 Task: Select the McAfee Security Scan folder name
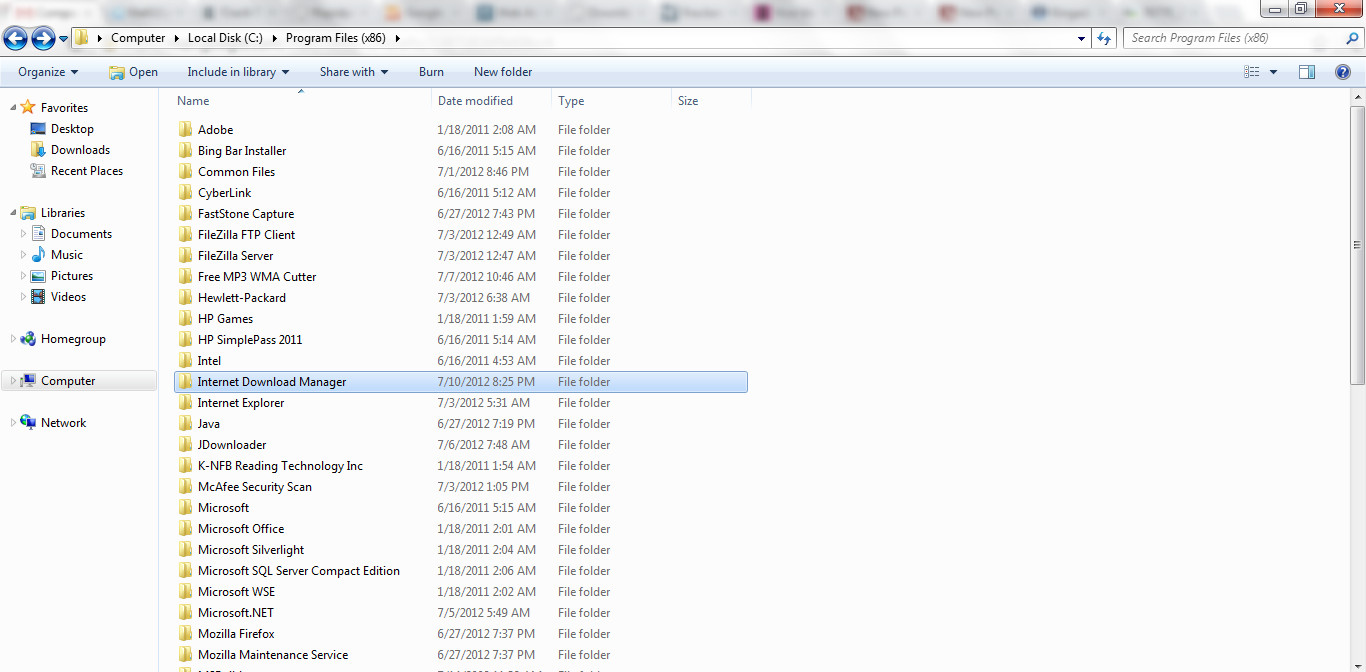pos(255,487)
